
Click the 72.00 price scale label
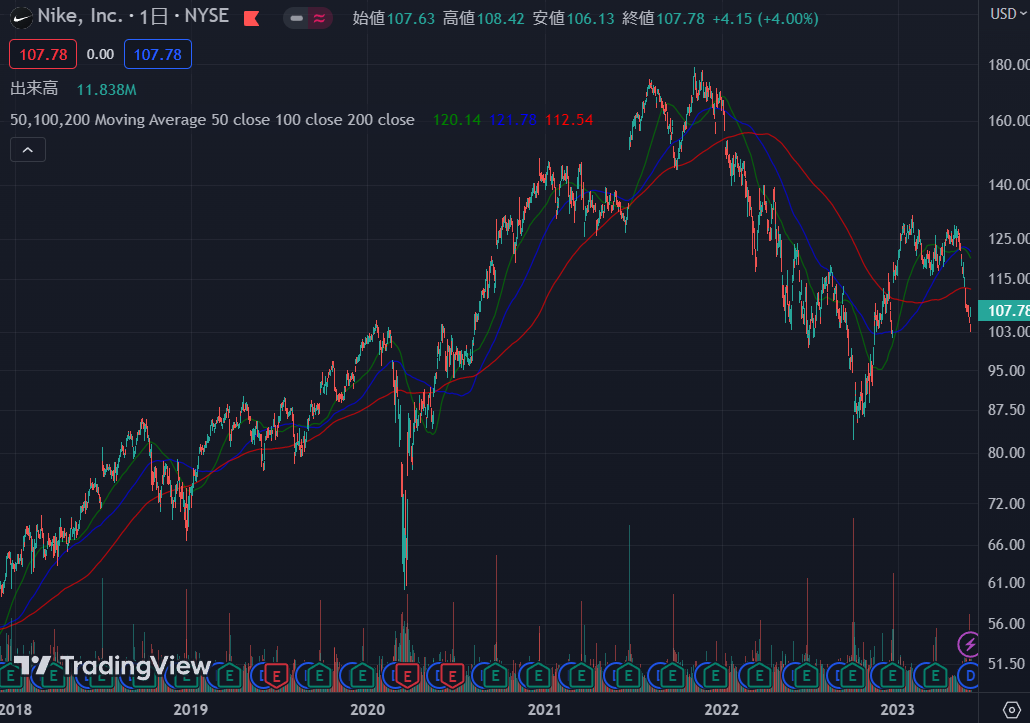click(x=1006, y=504)
